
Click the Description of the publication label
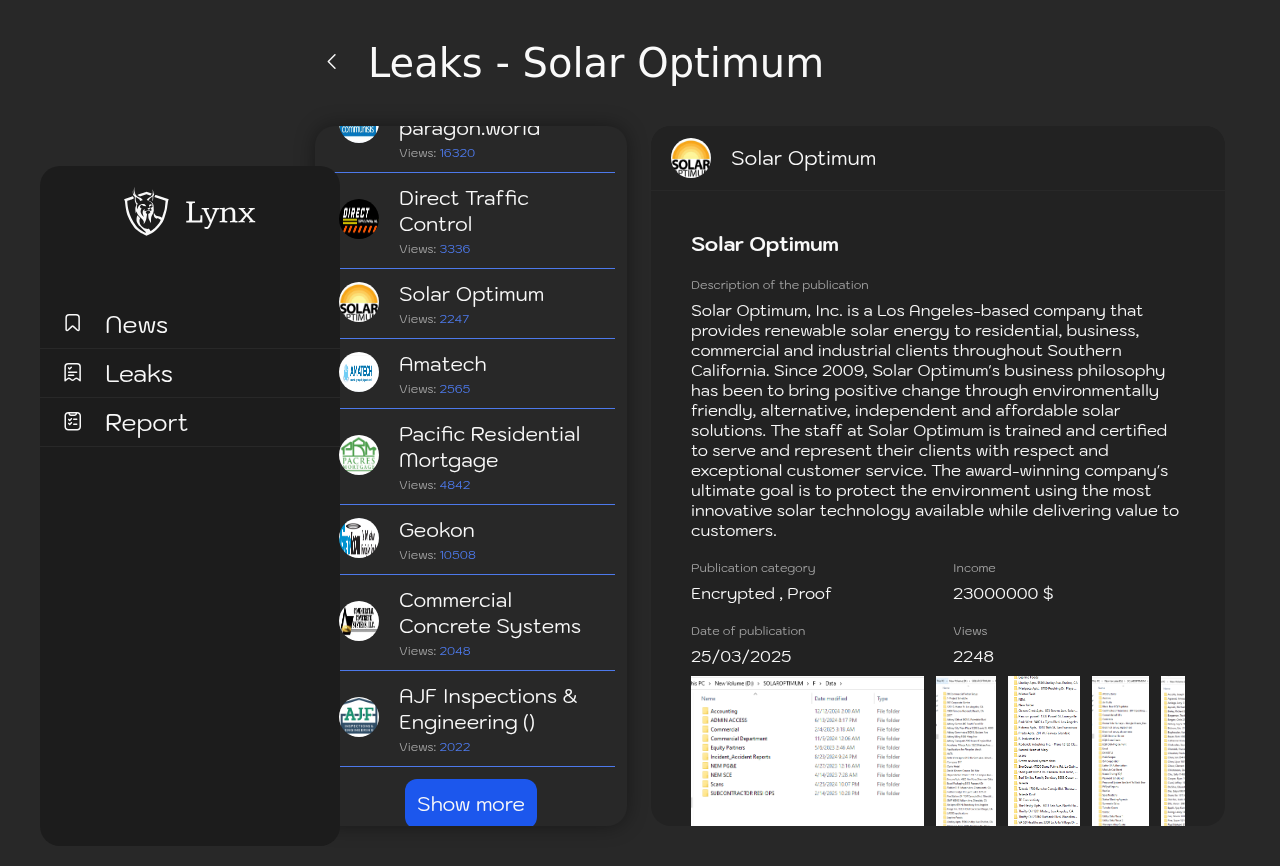[780, 285]
